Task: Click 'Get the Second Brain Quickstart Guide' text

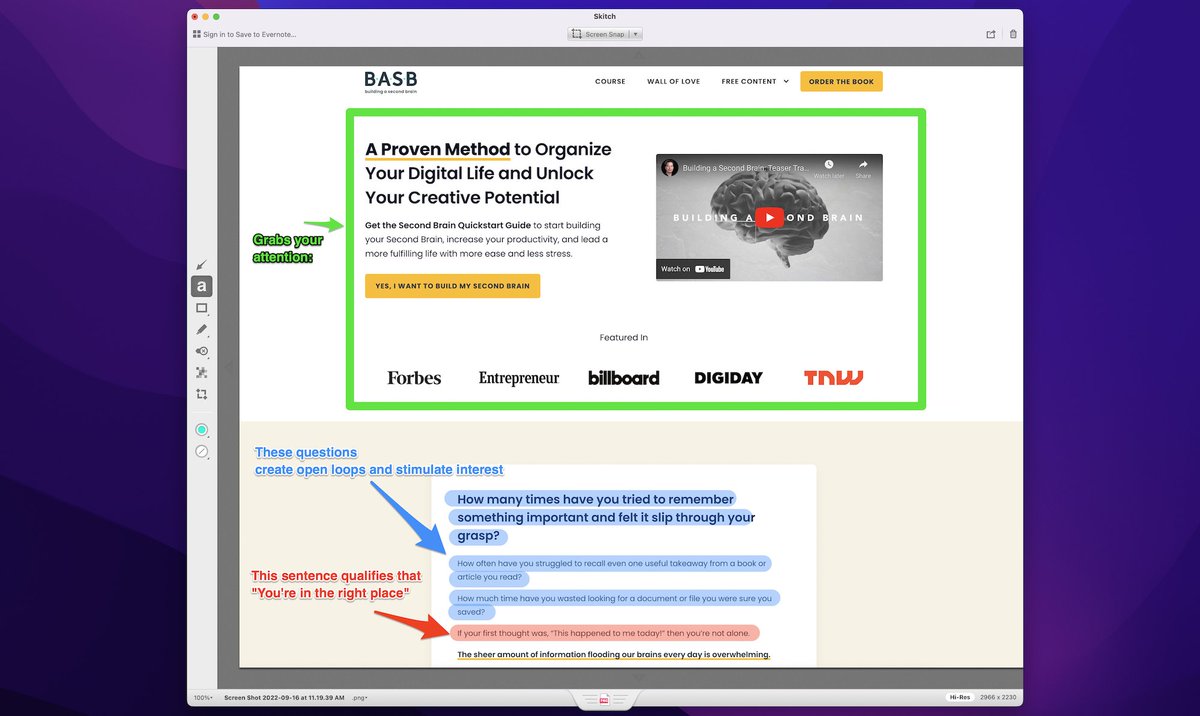Action: click(x=447, y=225)
